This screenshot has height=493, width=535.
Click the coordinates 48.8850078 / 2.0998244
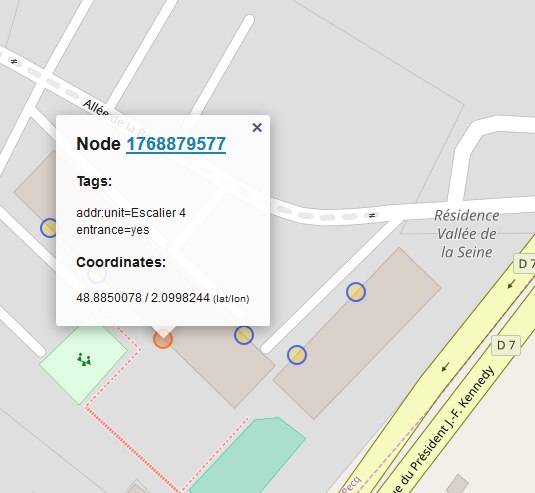tap(143, 298)
